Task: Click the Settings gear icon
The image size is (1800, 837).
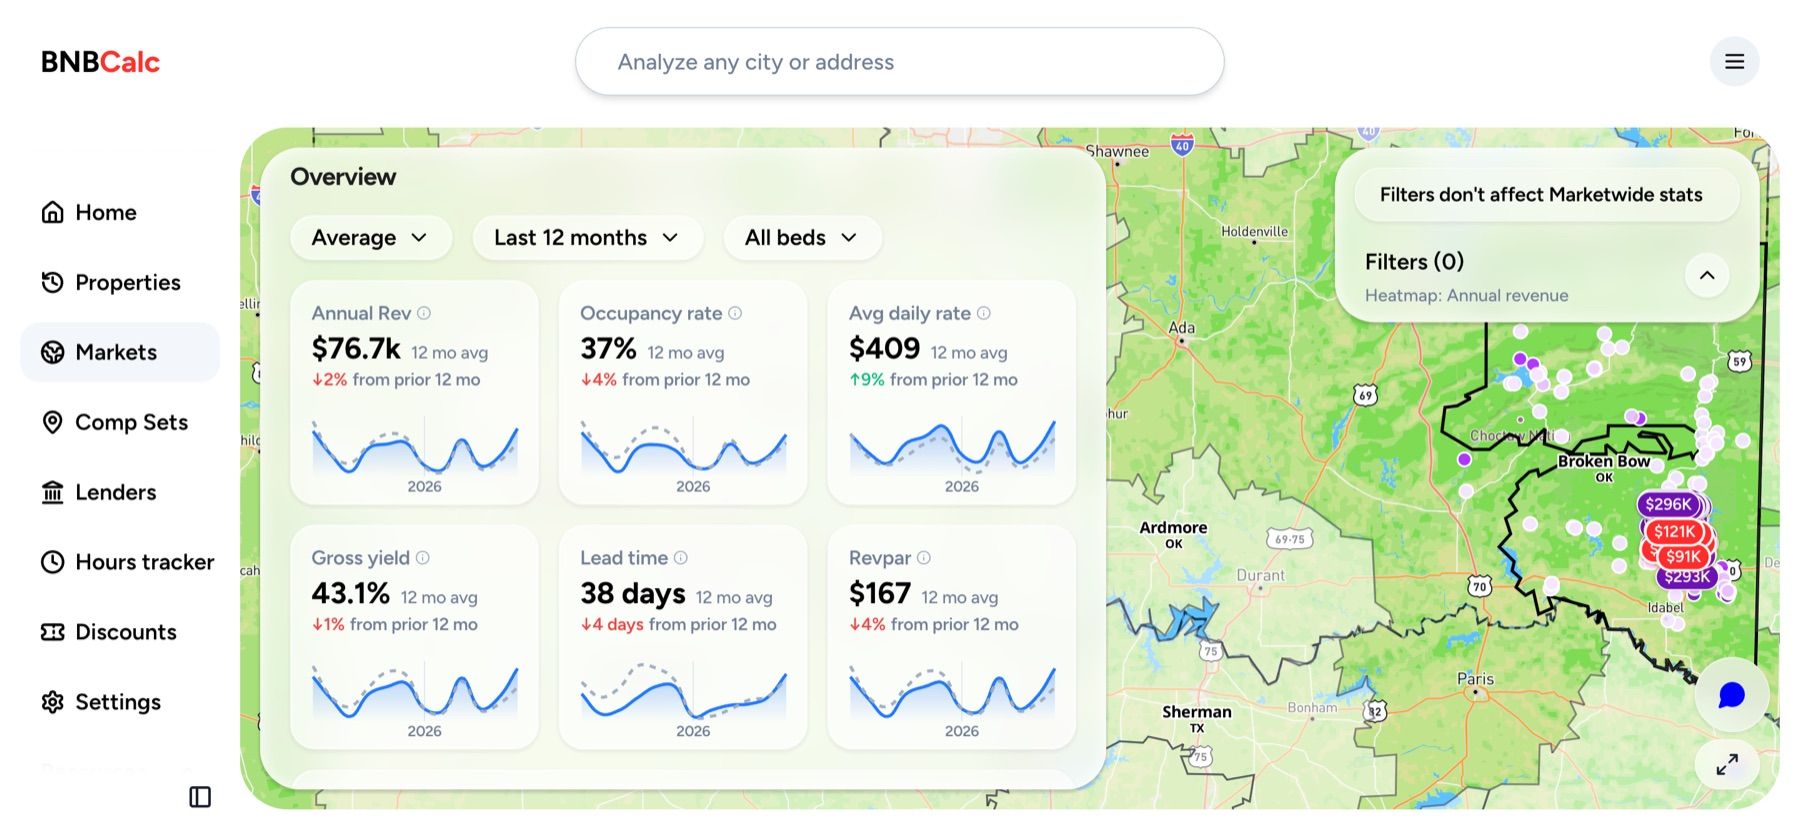Action: tap(53, 702)
